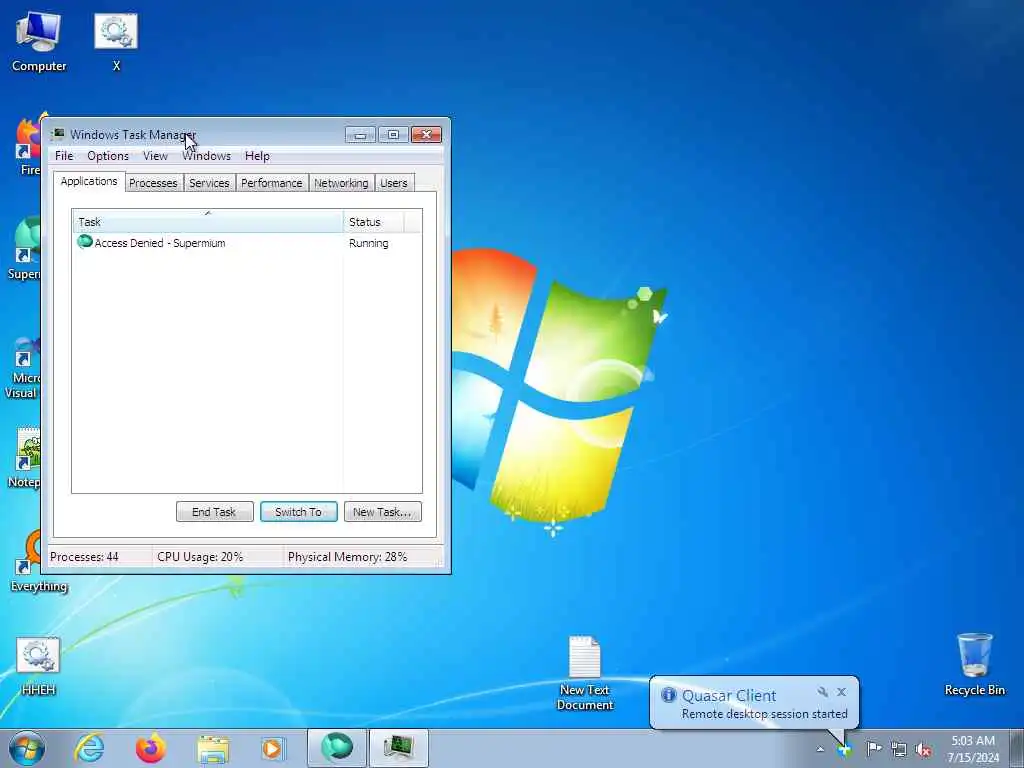
Task: Minimize the Task Manager window
Action: point(360,135)
